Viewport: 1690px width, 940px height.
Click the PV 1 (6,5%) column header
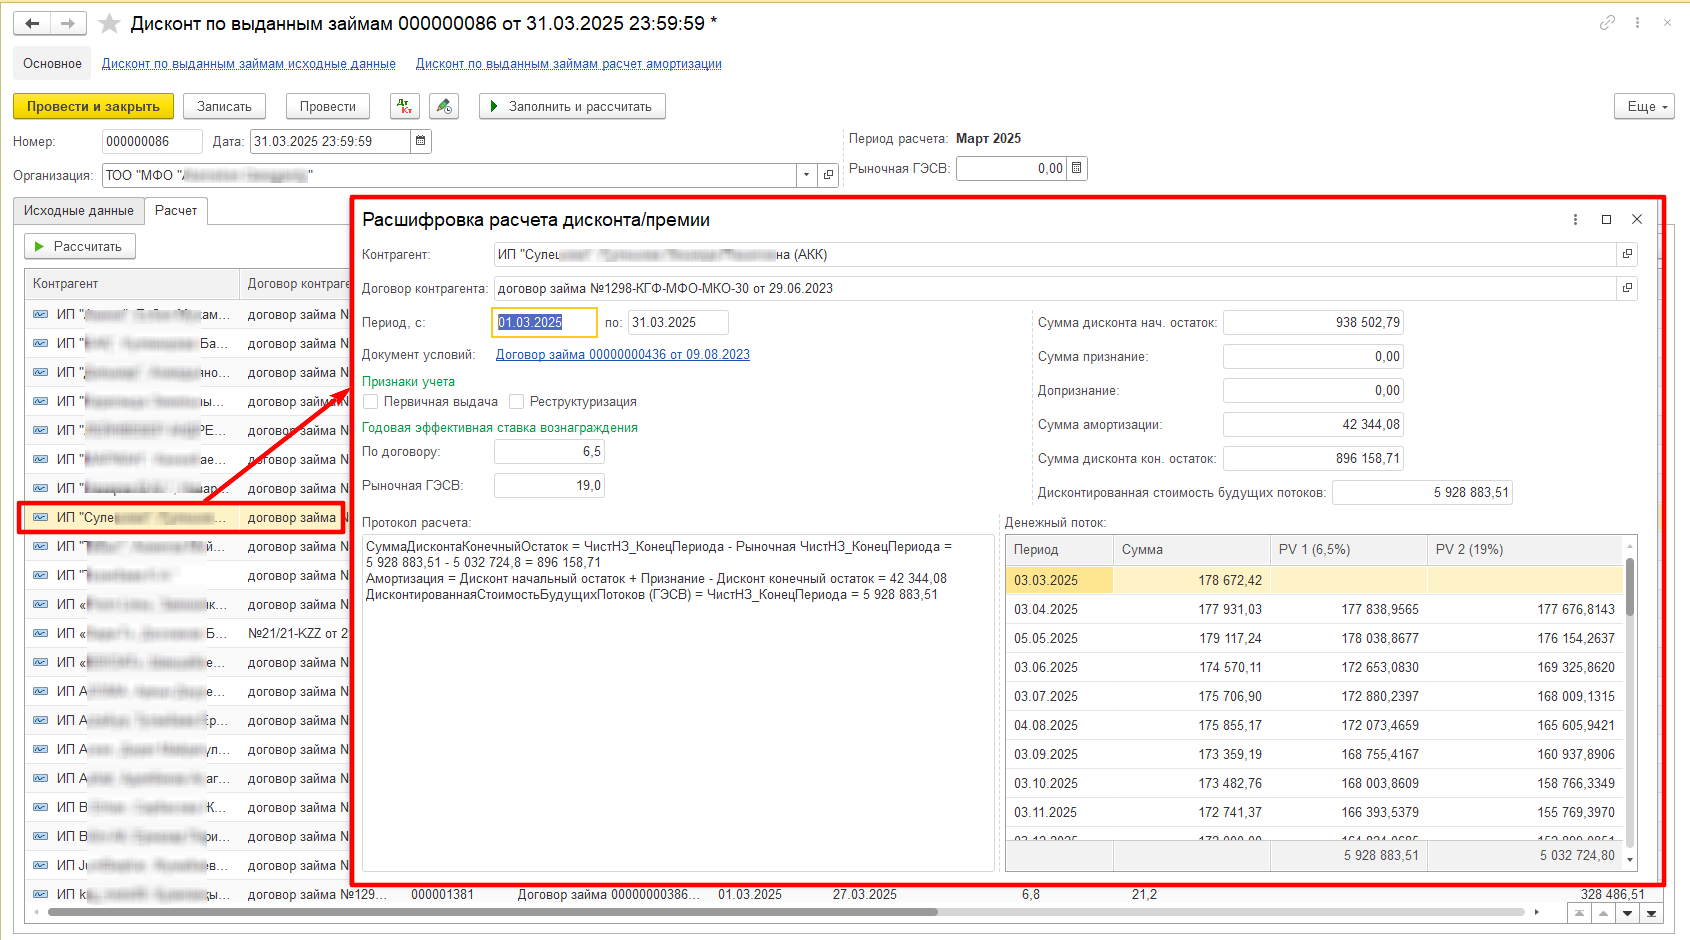click(1348, 549)
